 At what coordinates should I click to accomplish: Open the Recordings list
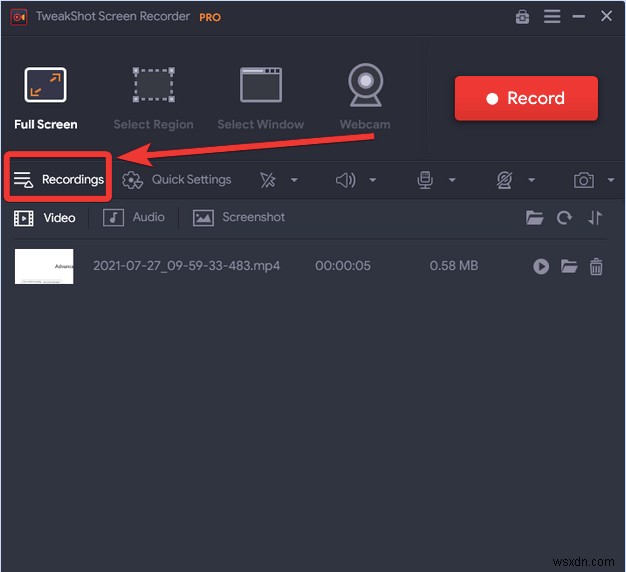tap(58, 180)
